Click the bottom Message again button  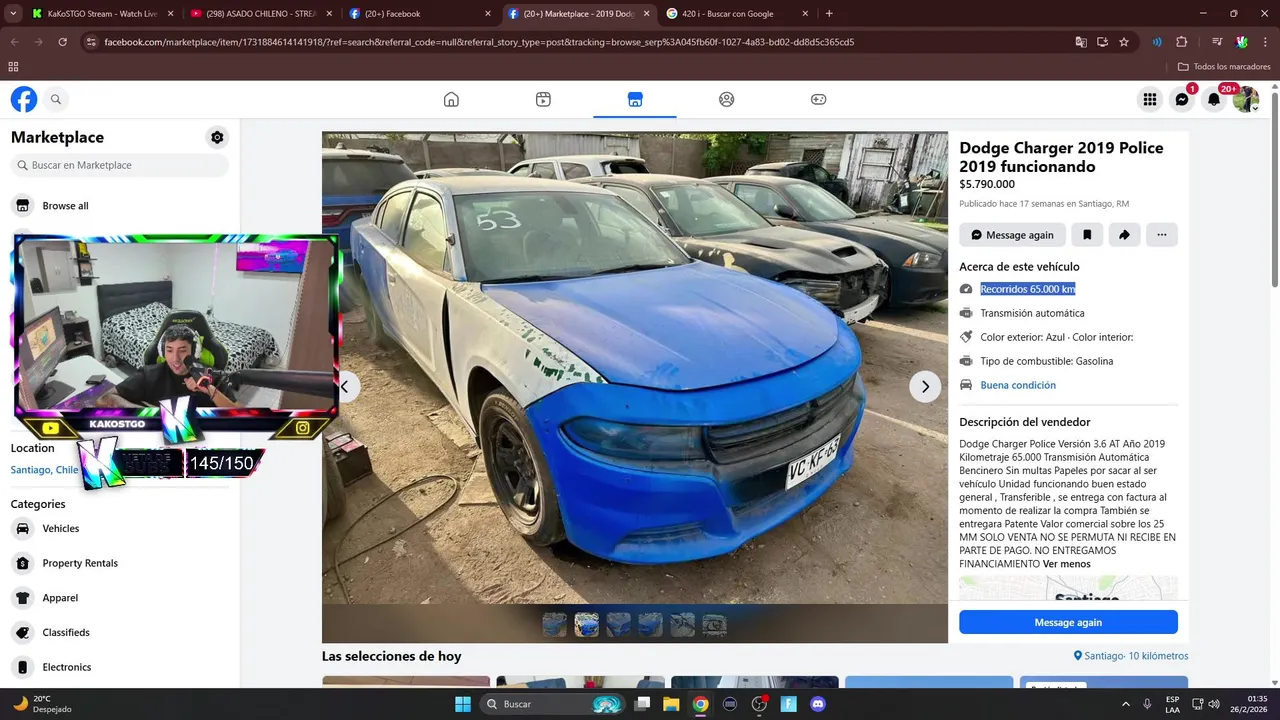1068,622
